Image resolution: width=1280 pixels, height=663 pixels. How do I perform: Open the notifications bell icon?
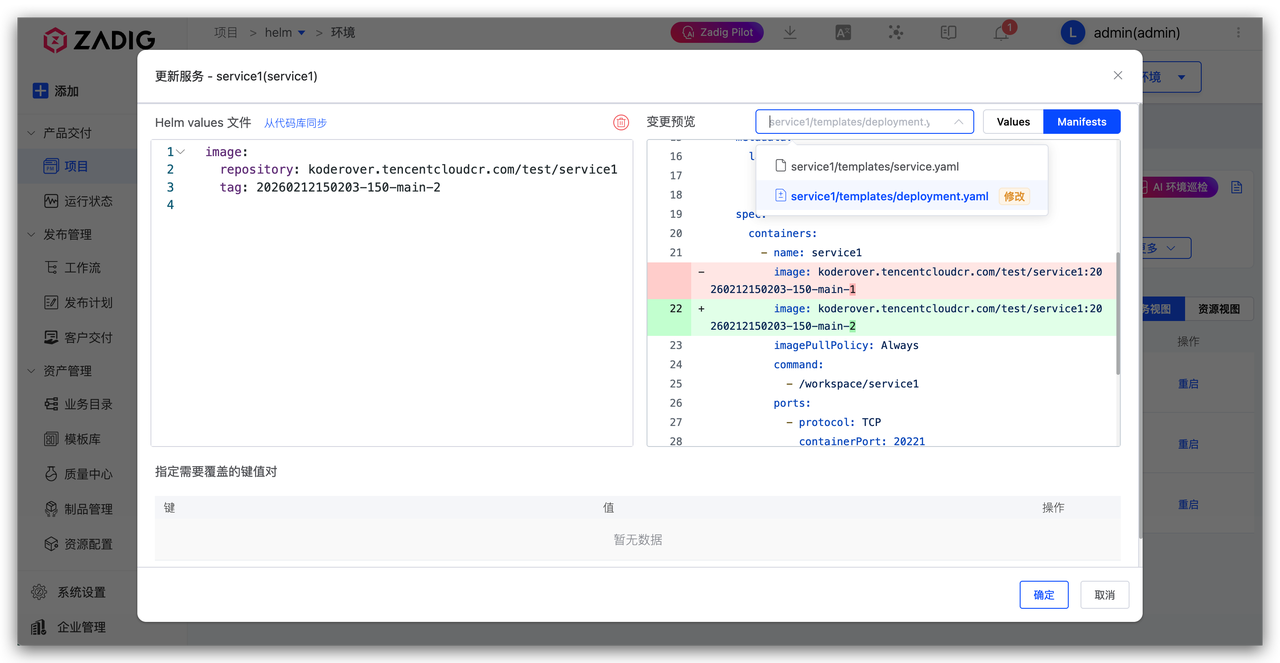click(1001, 33)
